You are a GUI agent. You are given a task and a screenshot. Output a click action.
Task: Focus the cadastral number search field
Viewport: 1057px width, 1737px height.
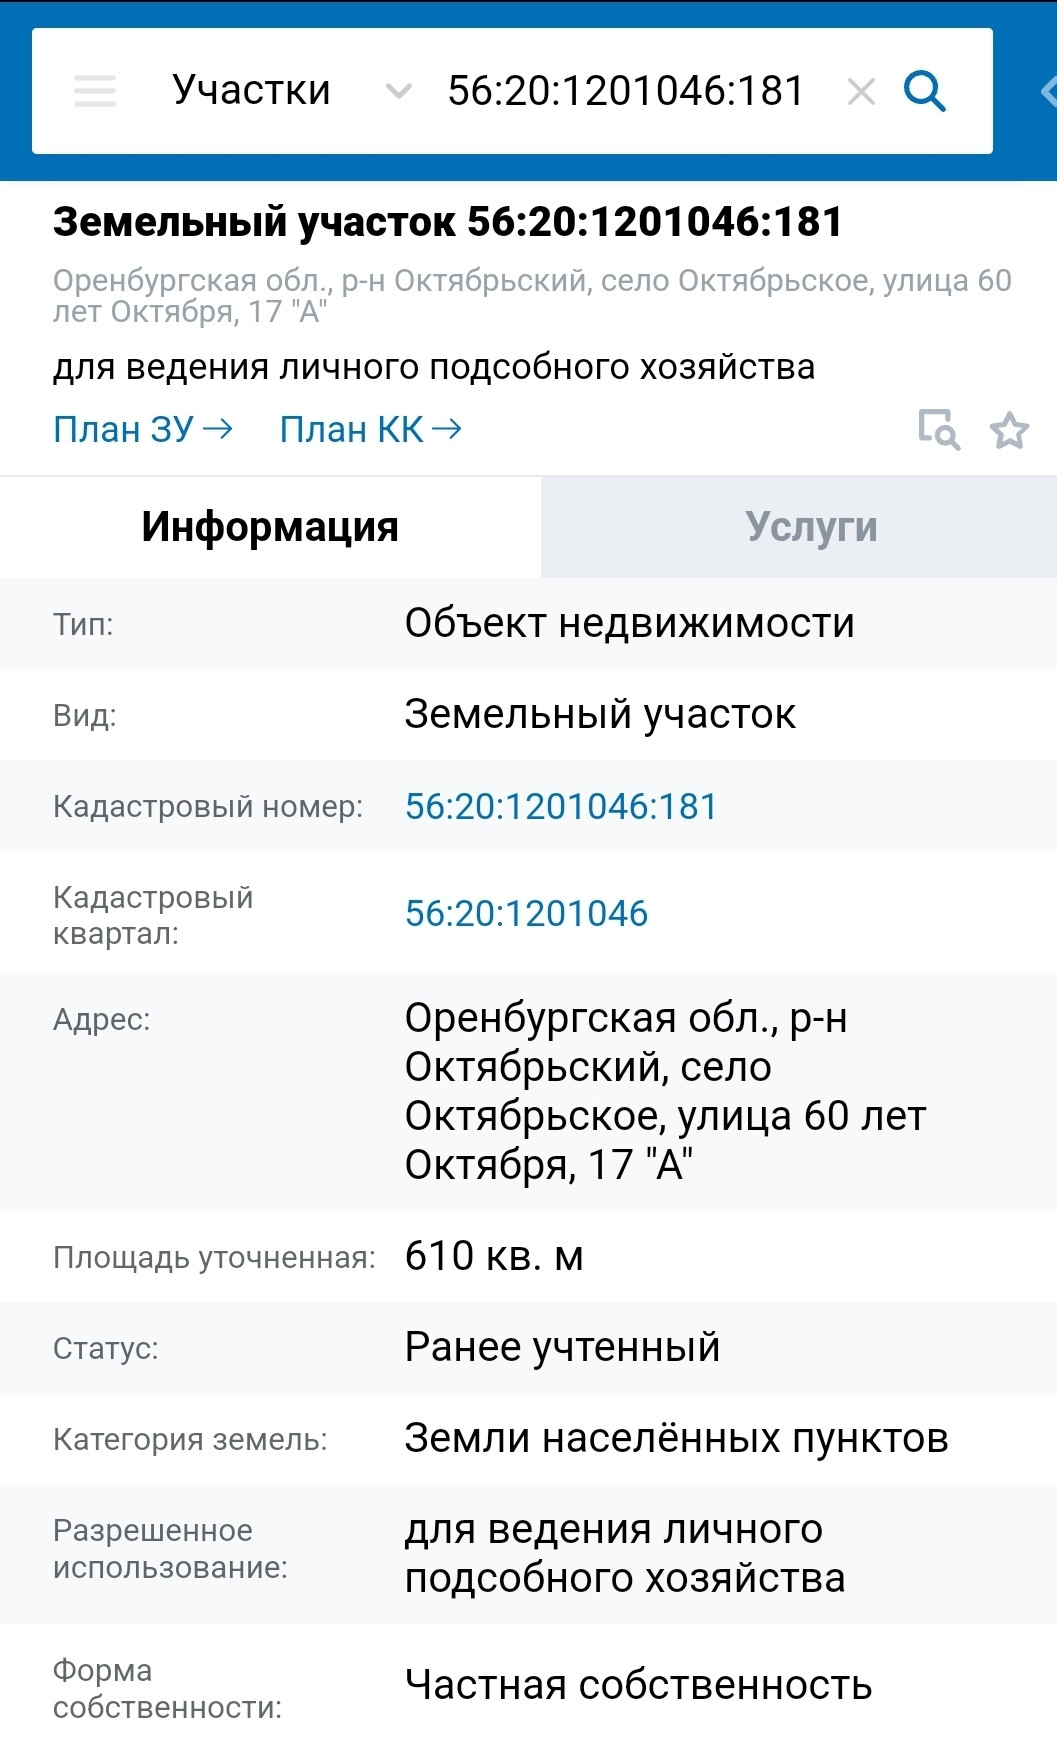tap(625, 91)
